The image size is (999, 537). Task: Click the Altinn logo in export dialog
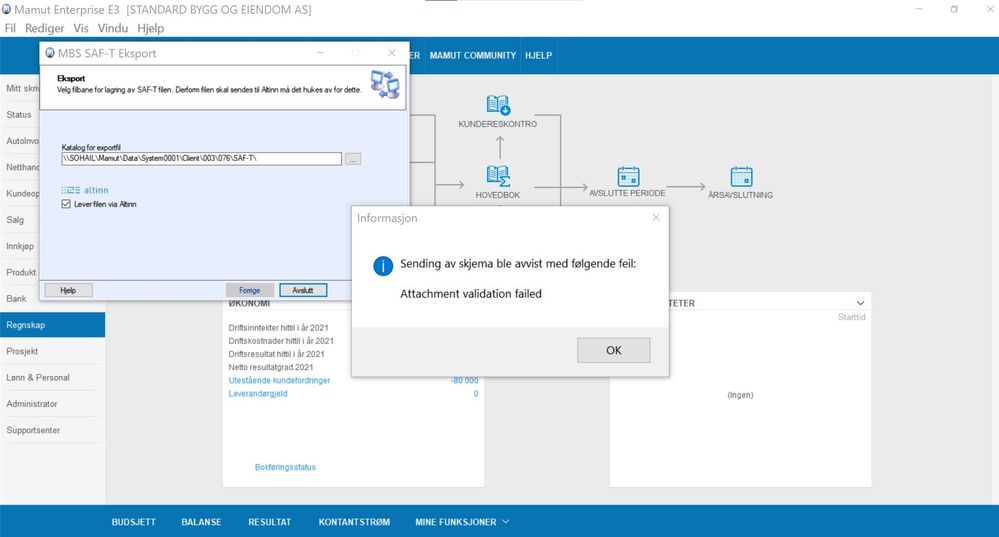(x=85, y=190)
